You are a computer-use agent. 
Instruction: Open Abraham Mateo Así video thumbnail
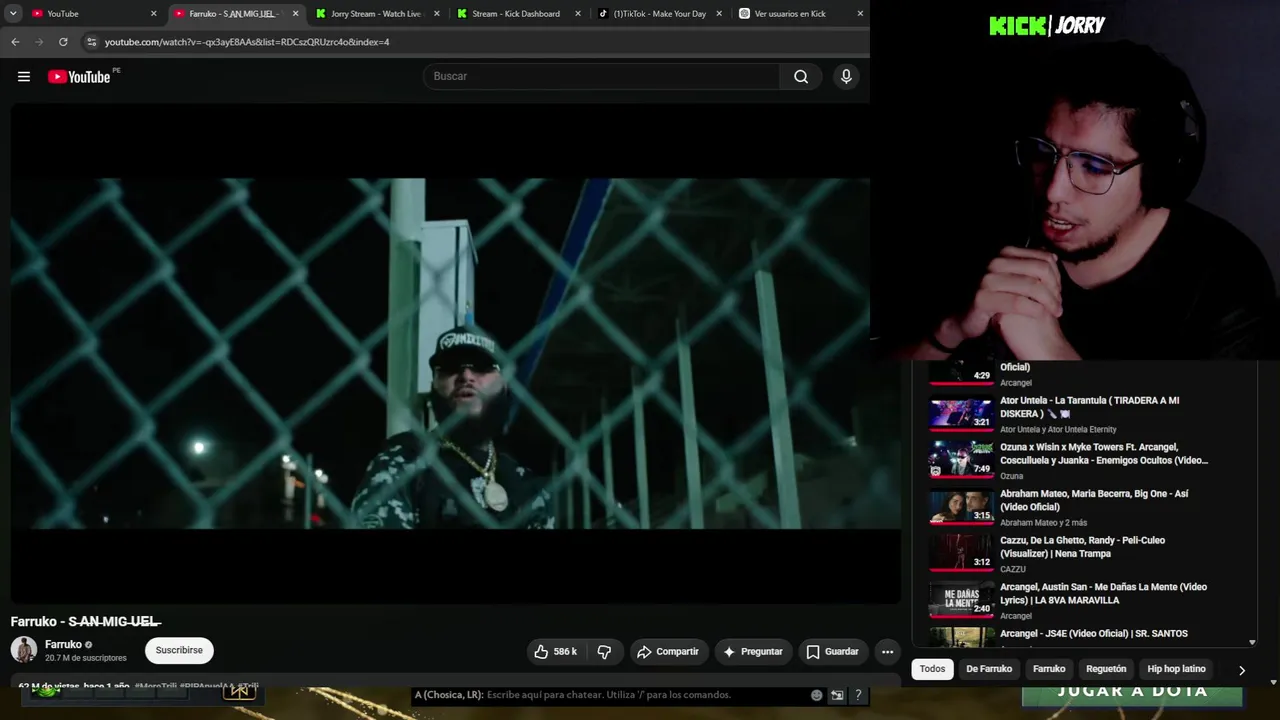coord(961,506)
